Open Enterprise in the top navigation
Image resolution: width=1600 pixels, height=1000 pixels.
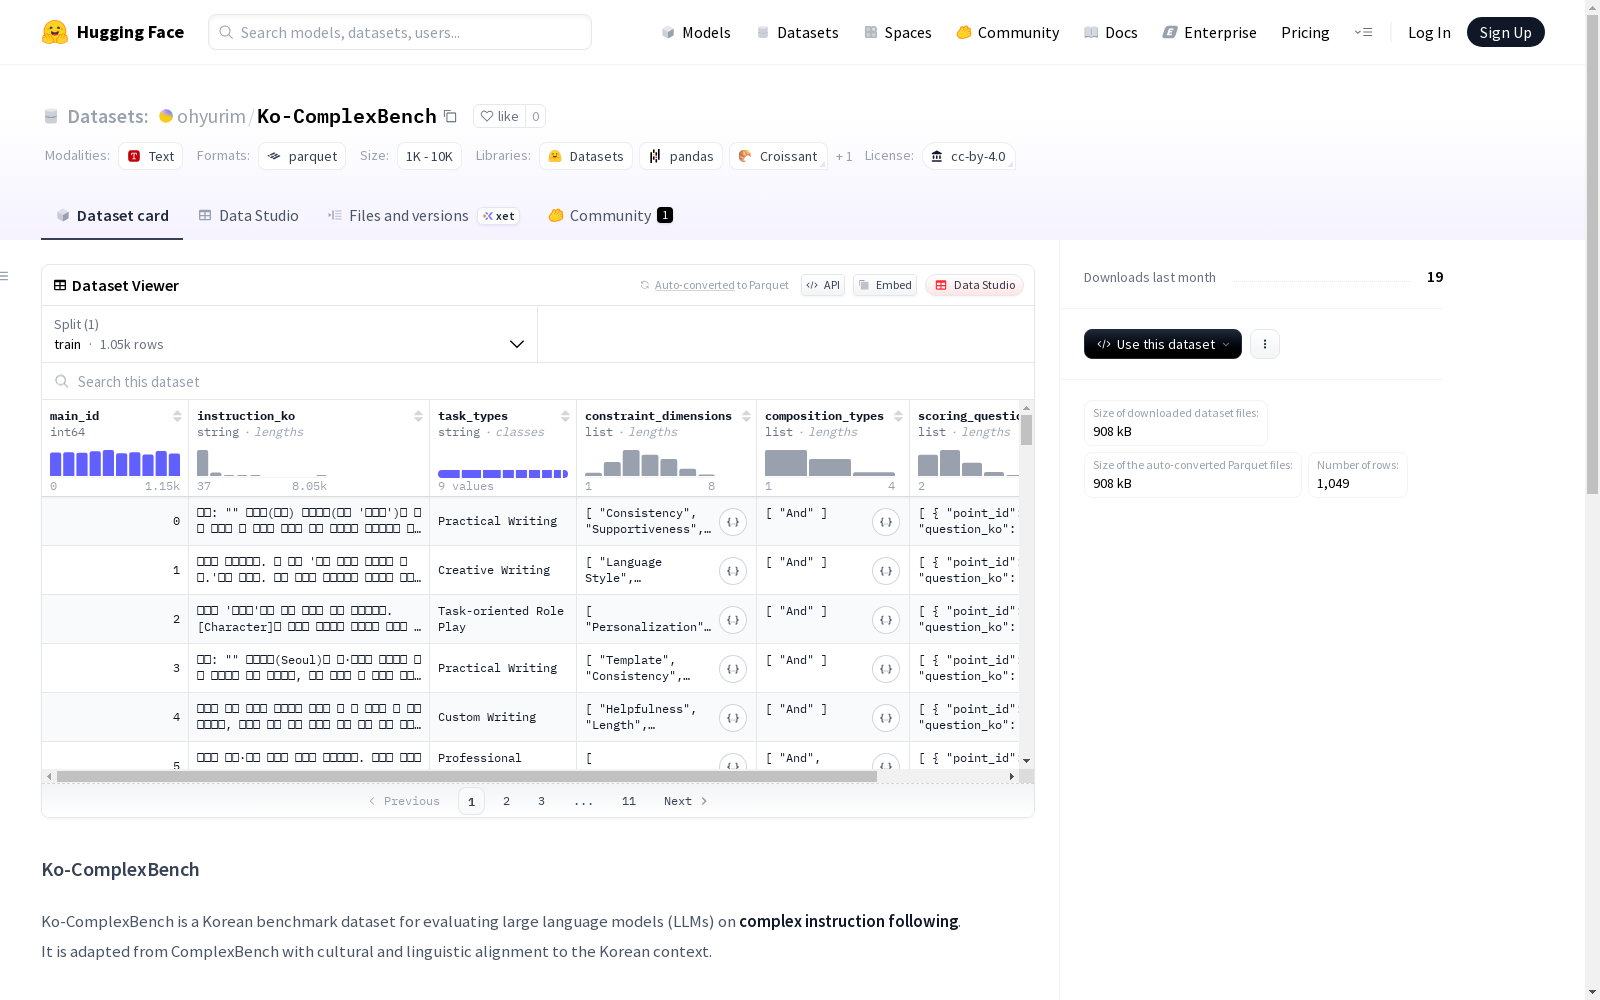coord(1209,32)
